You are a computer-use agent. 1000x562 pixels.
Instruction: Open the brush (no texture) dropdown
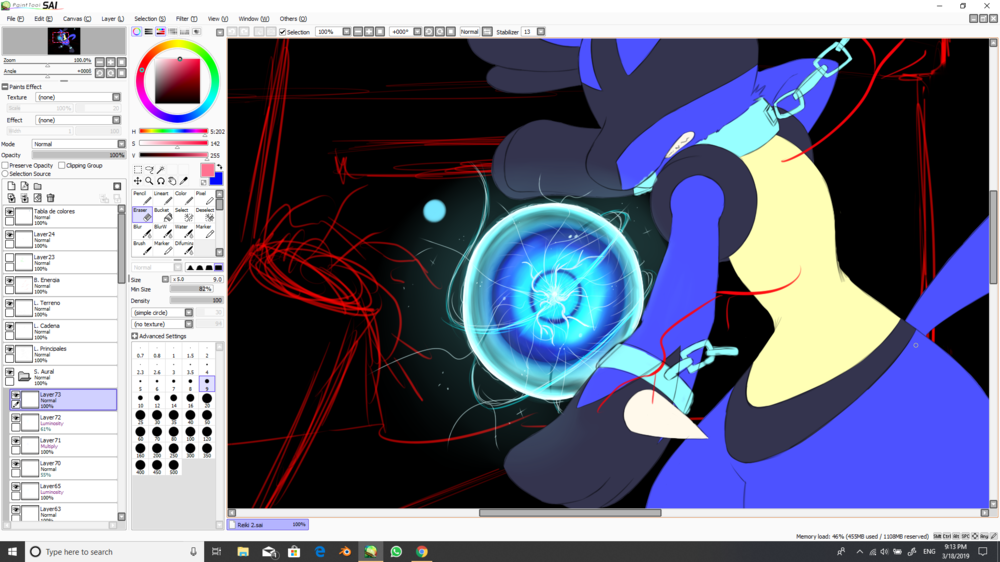(x=189, y=324)
